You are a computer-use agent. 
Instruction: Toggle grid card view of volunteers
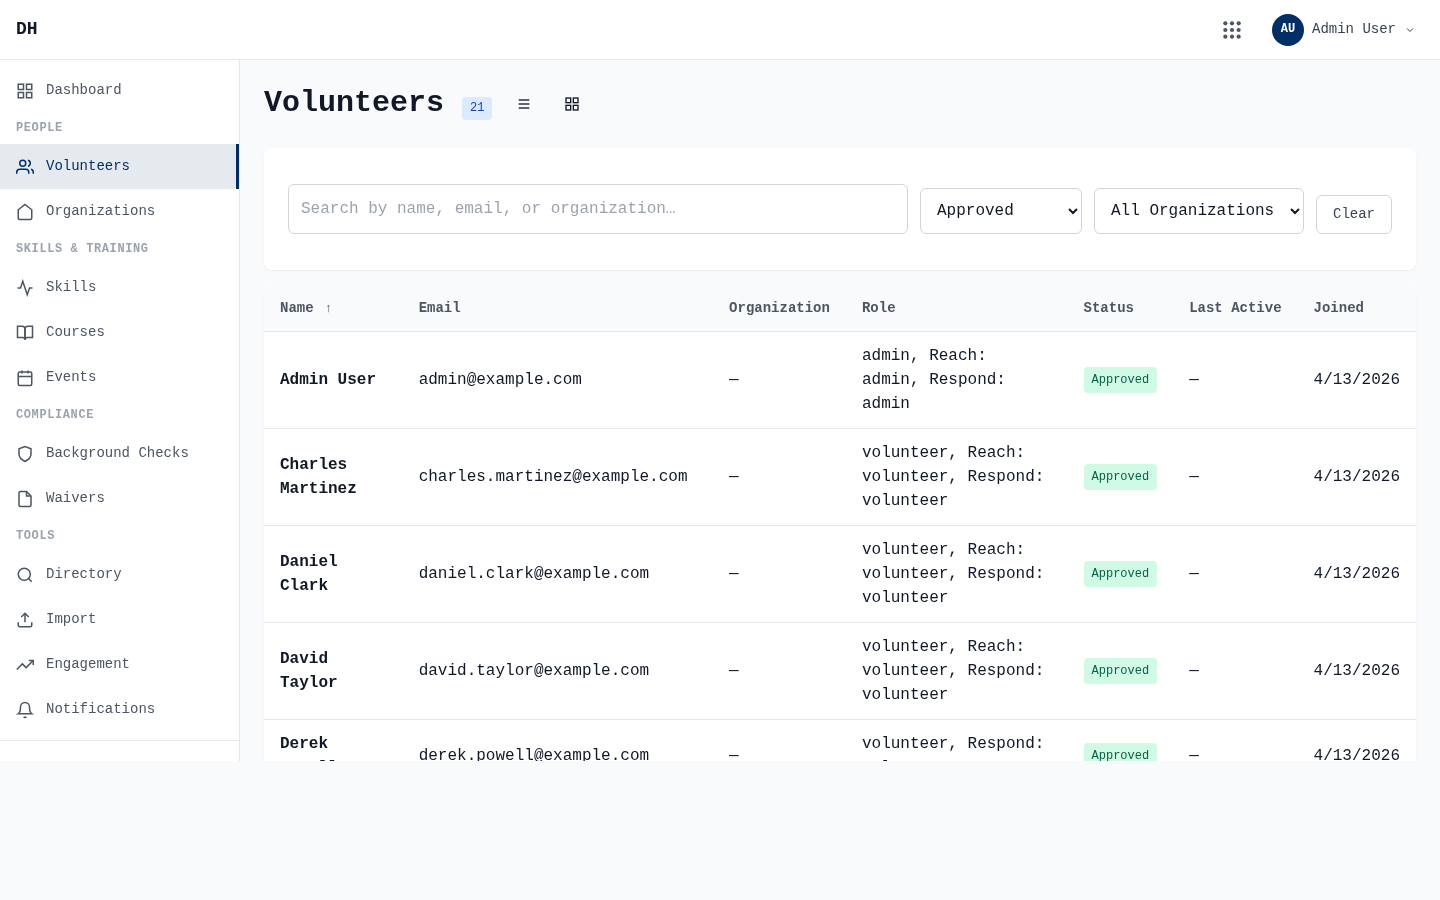(572, 104)
